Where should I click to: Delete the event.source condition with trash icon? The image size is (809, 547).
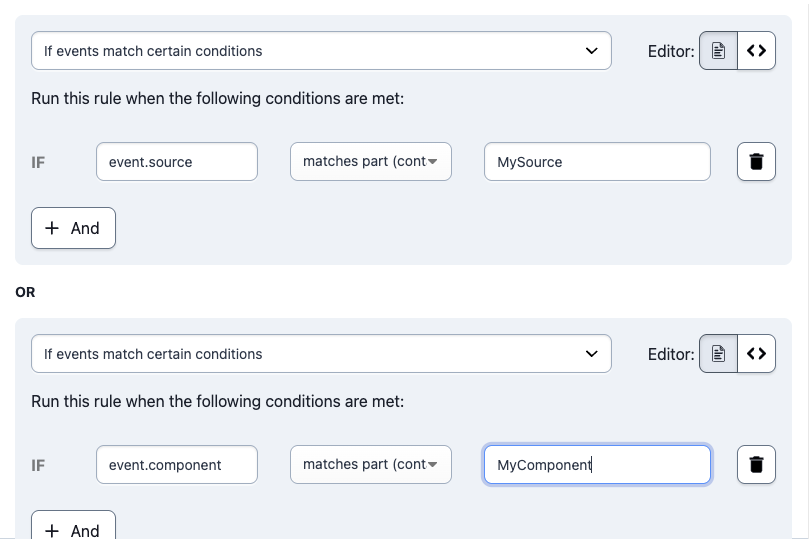(x=756, y=162)
